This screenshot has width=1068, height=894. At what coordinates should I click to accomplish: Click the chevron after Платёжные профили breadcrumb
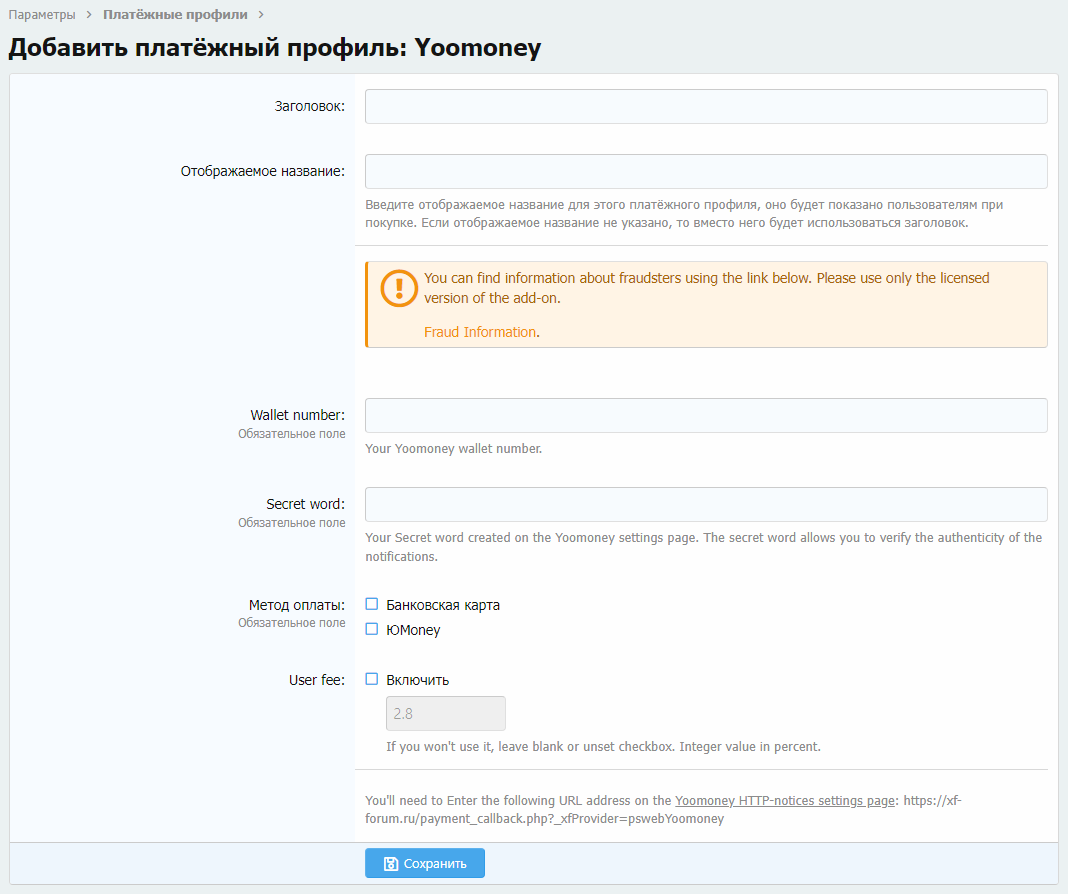point(261,15)
